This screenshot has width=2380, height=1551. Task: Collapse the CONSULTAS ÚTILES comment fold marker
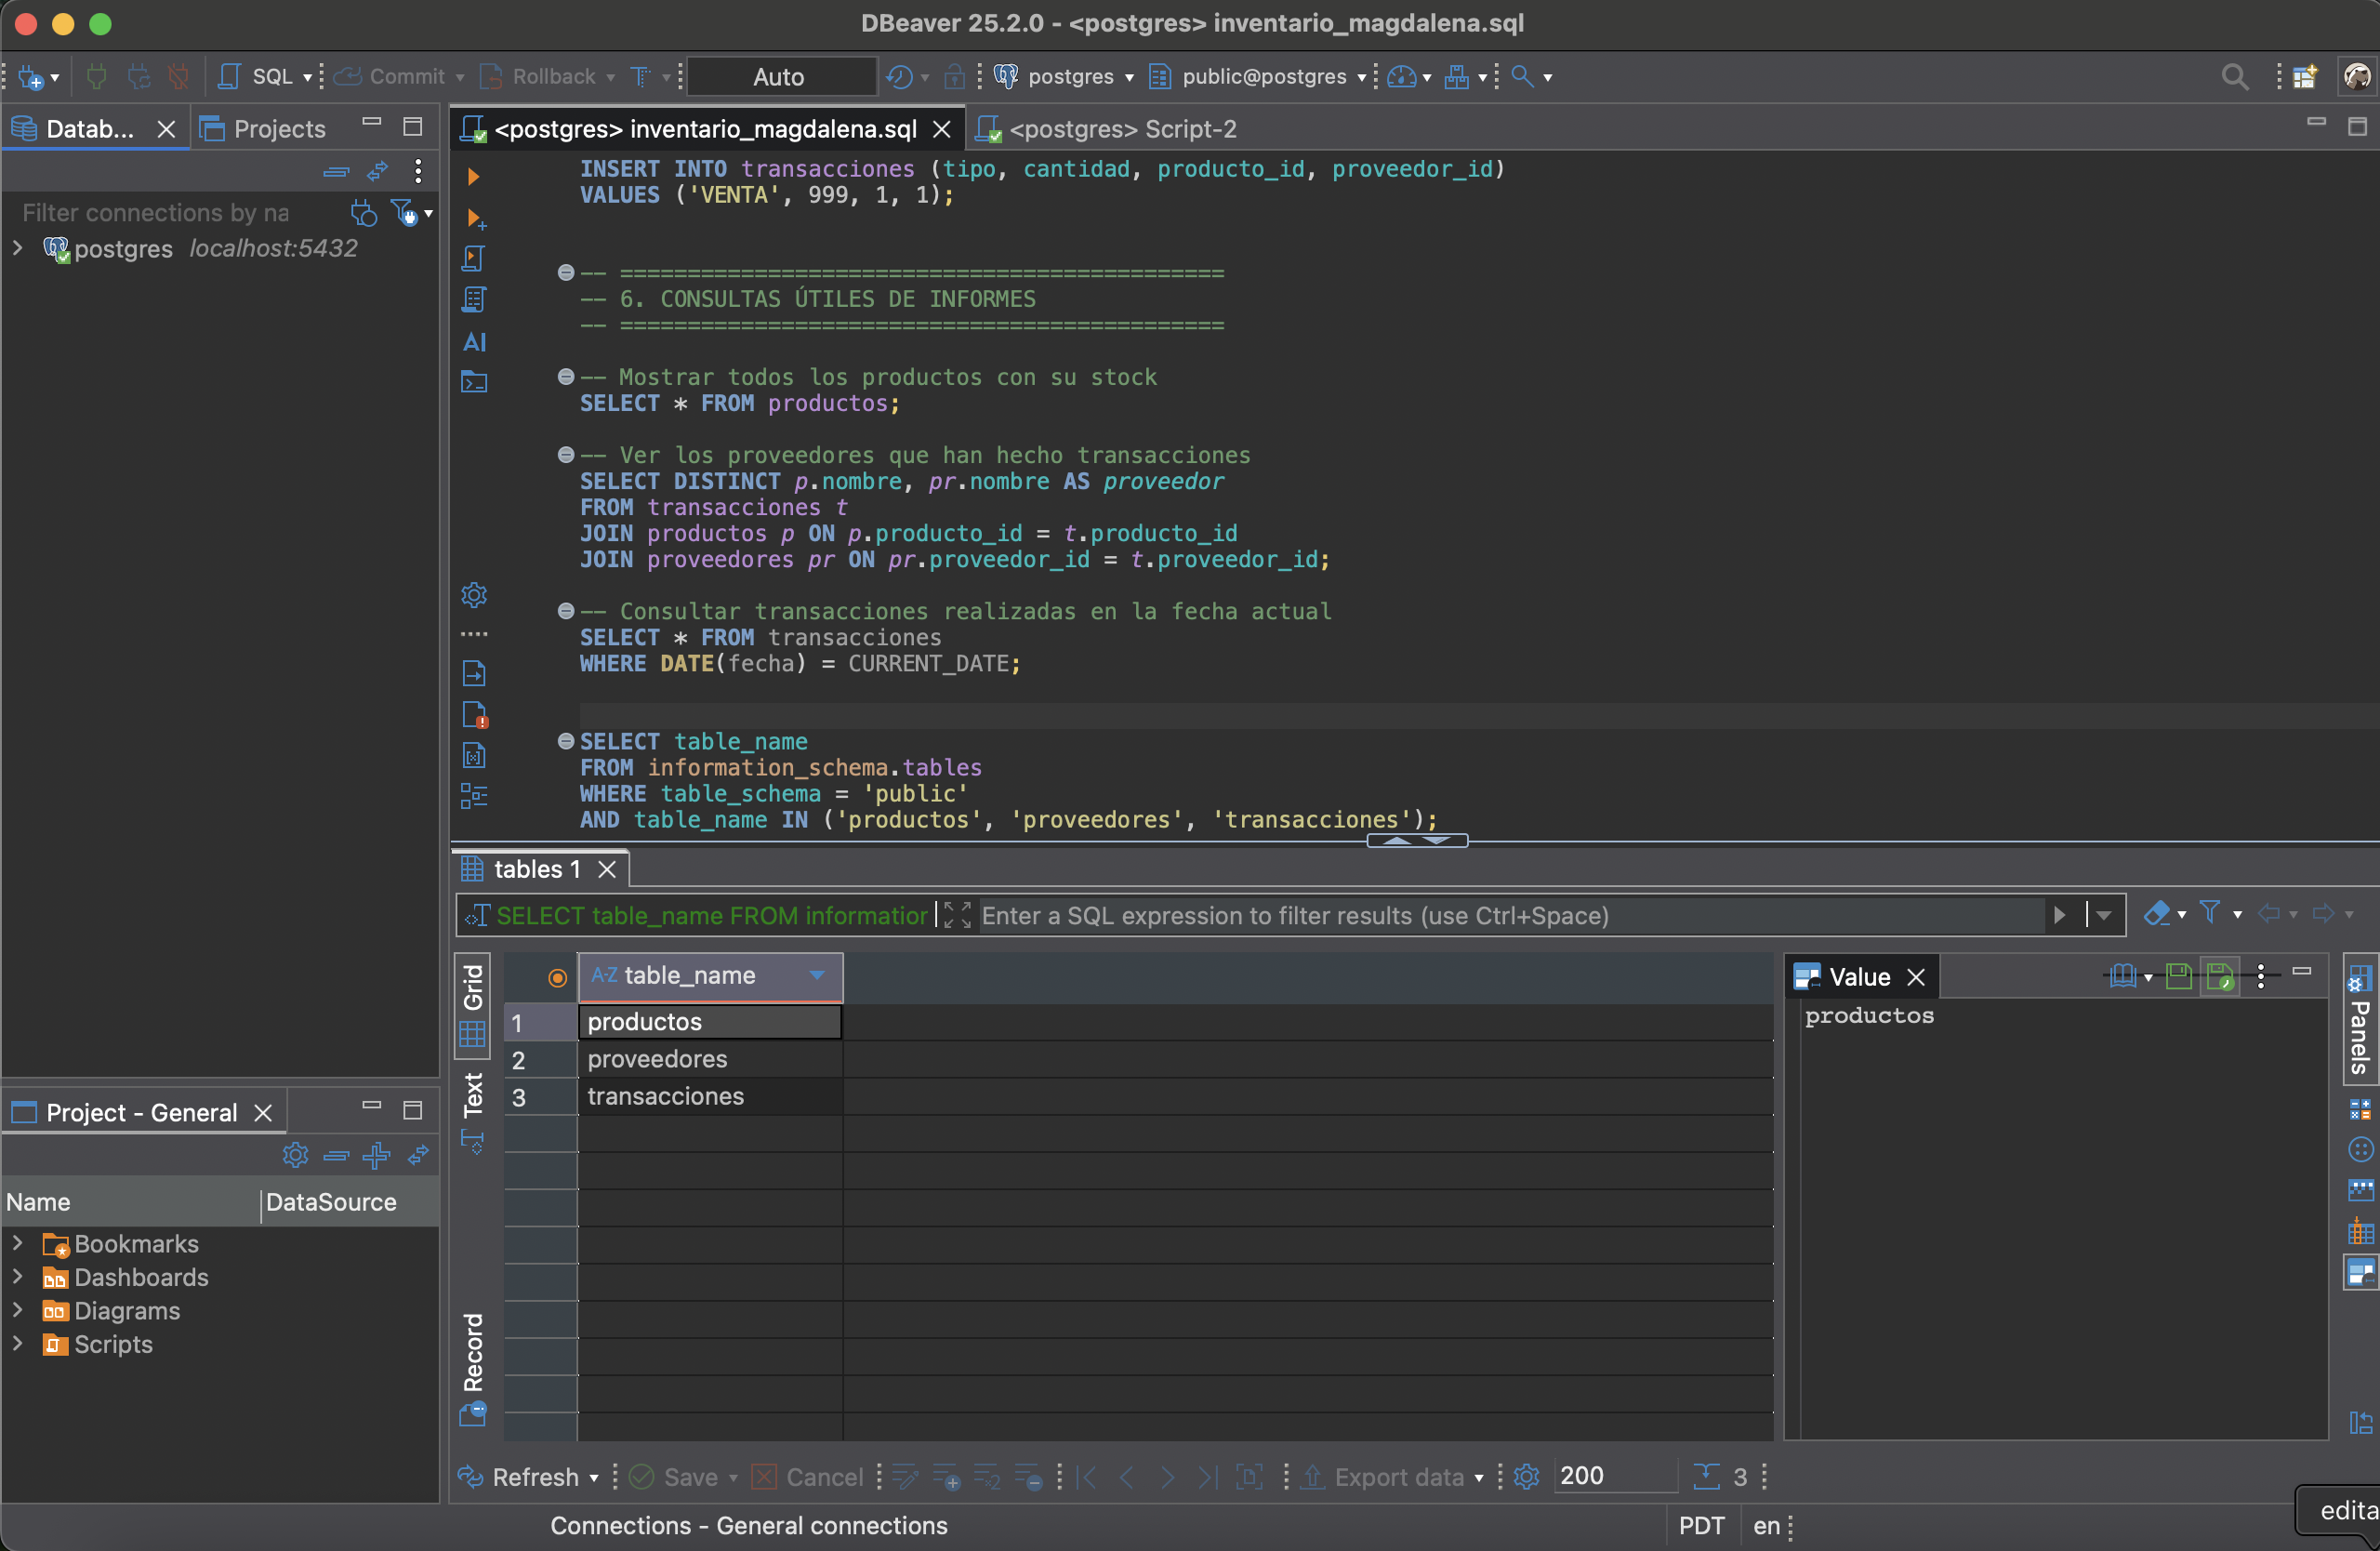point(566,272)
